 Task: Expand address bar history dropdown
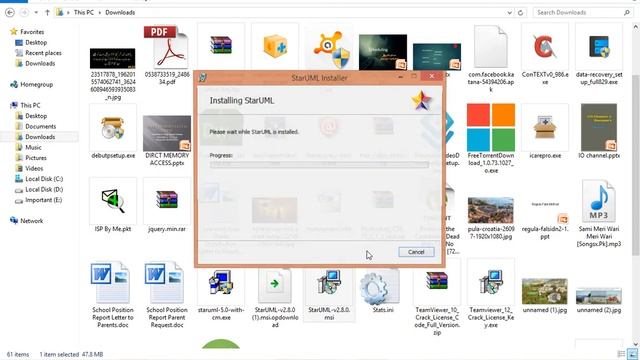[x=509, y=13]
